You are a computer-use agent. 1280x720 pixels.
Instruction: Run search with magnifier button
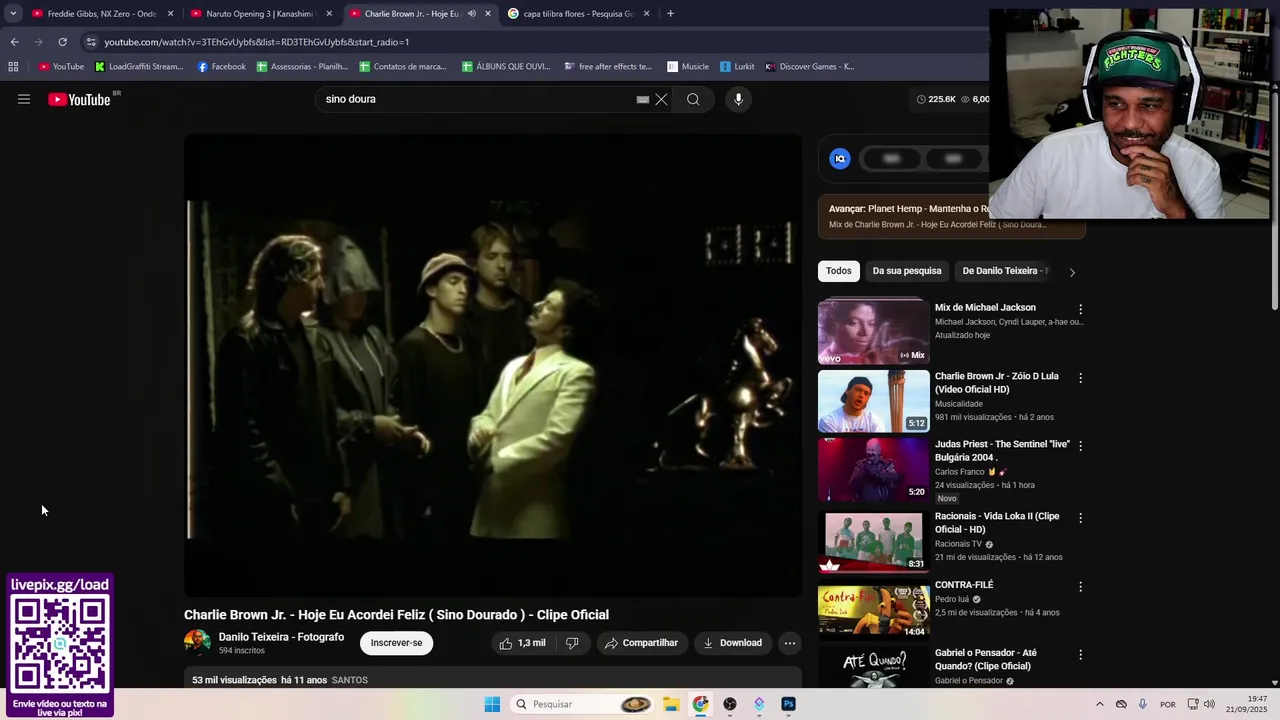[693, 99]
